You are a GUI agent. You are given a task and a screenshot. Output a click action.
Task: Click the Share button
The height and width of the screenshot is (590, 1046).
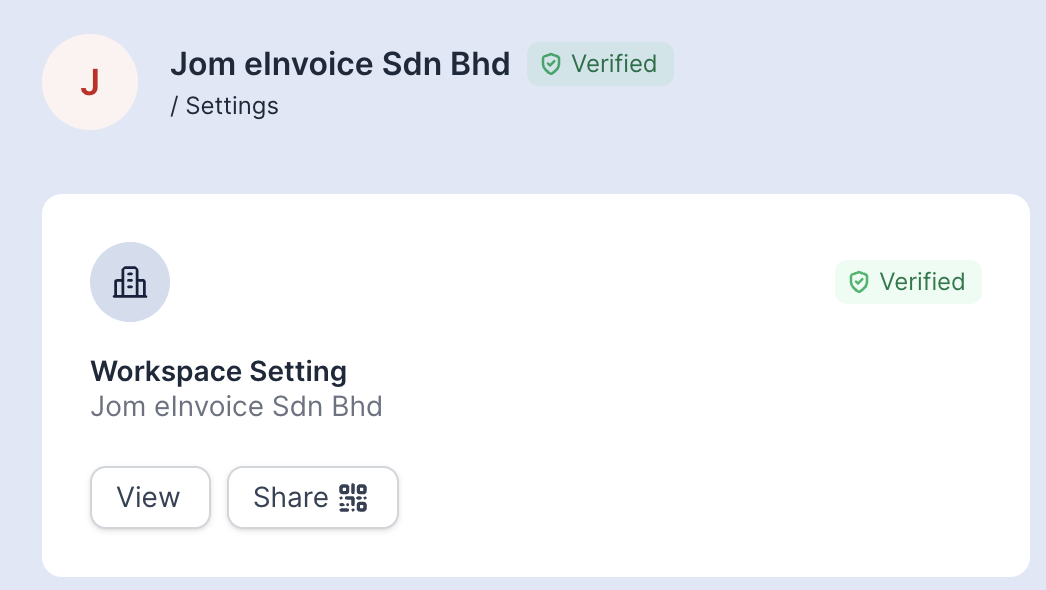point(313,497)
